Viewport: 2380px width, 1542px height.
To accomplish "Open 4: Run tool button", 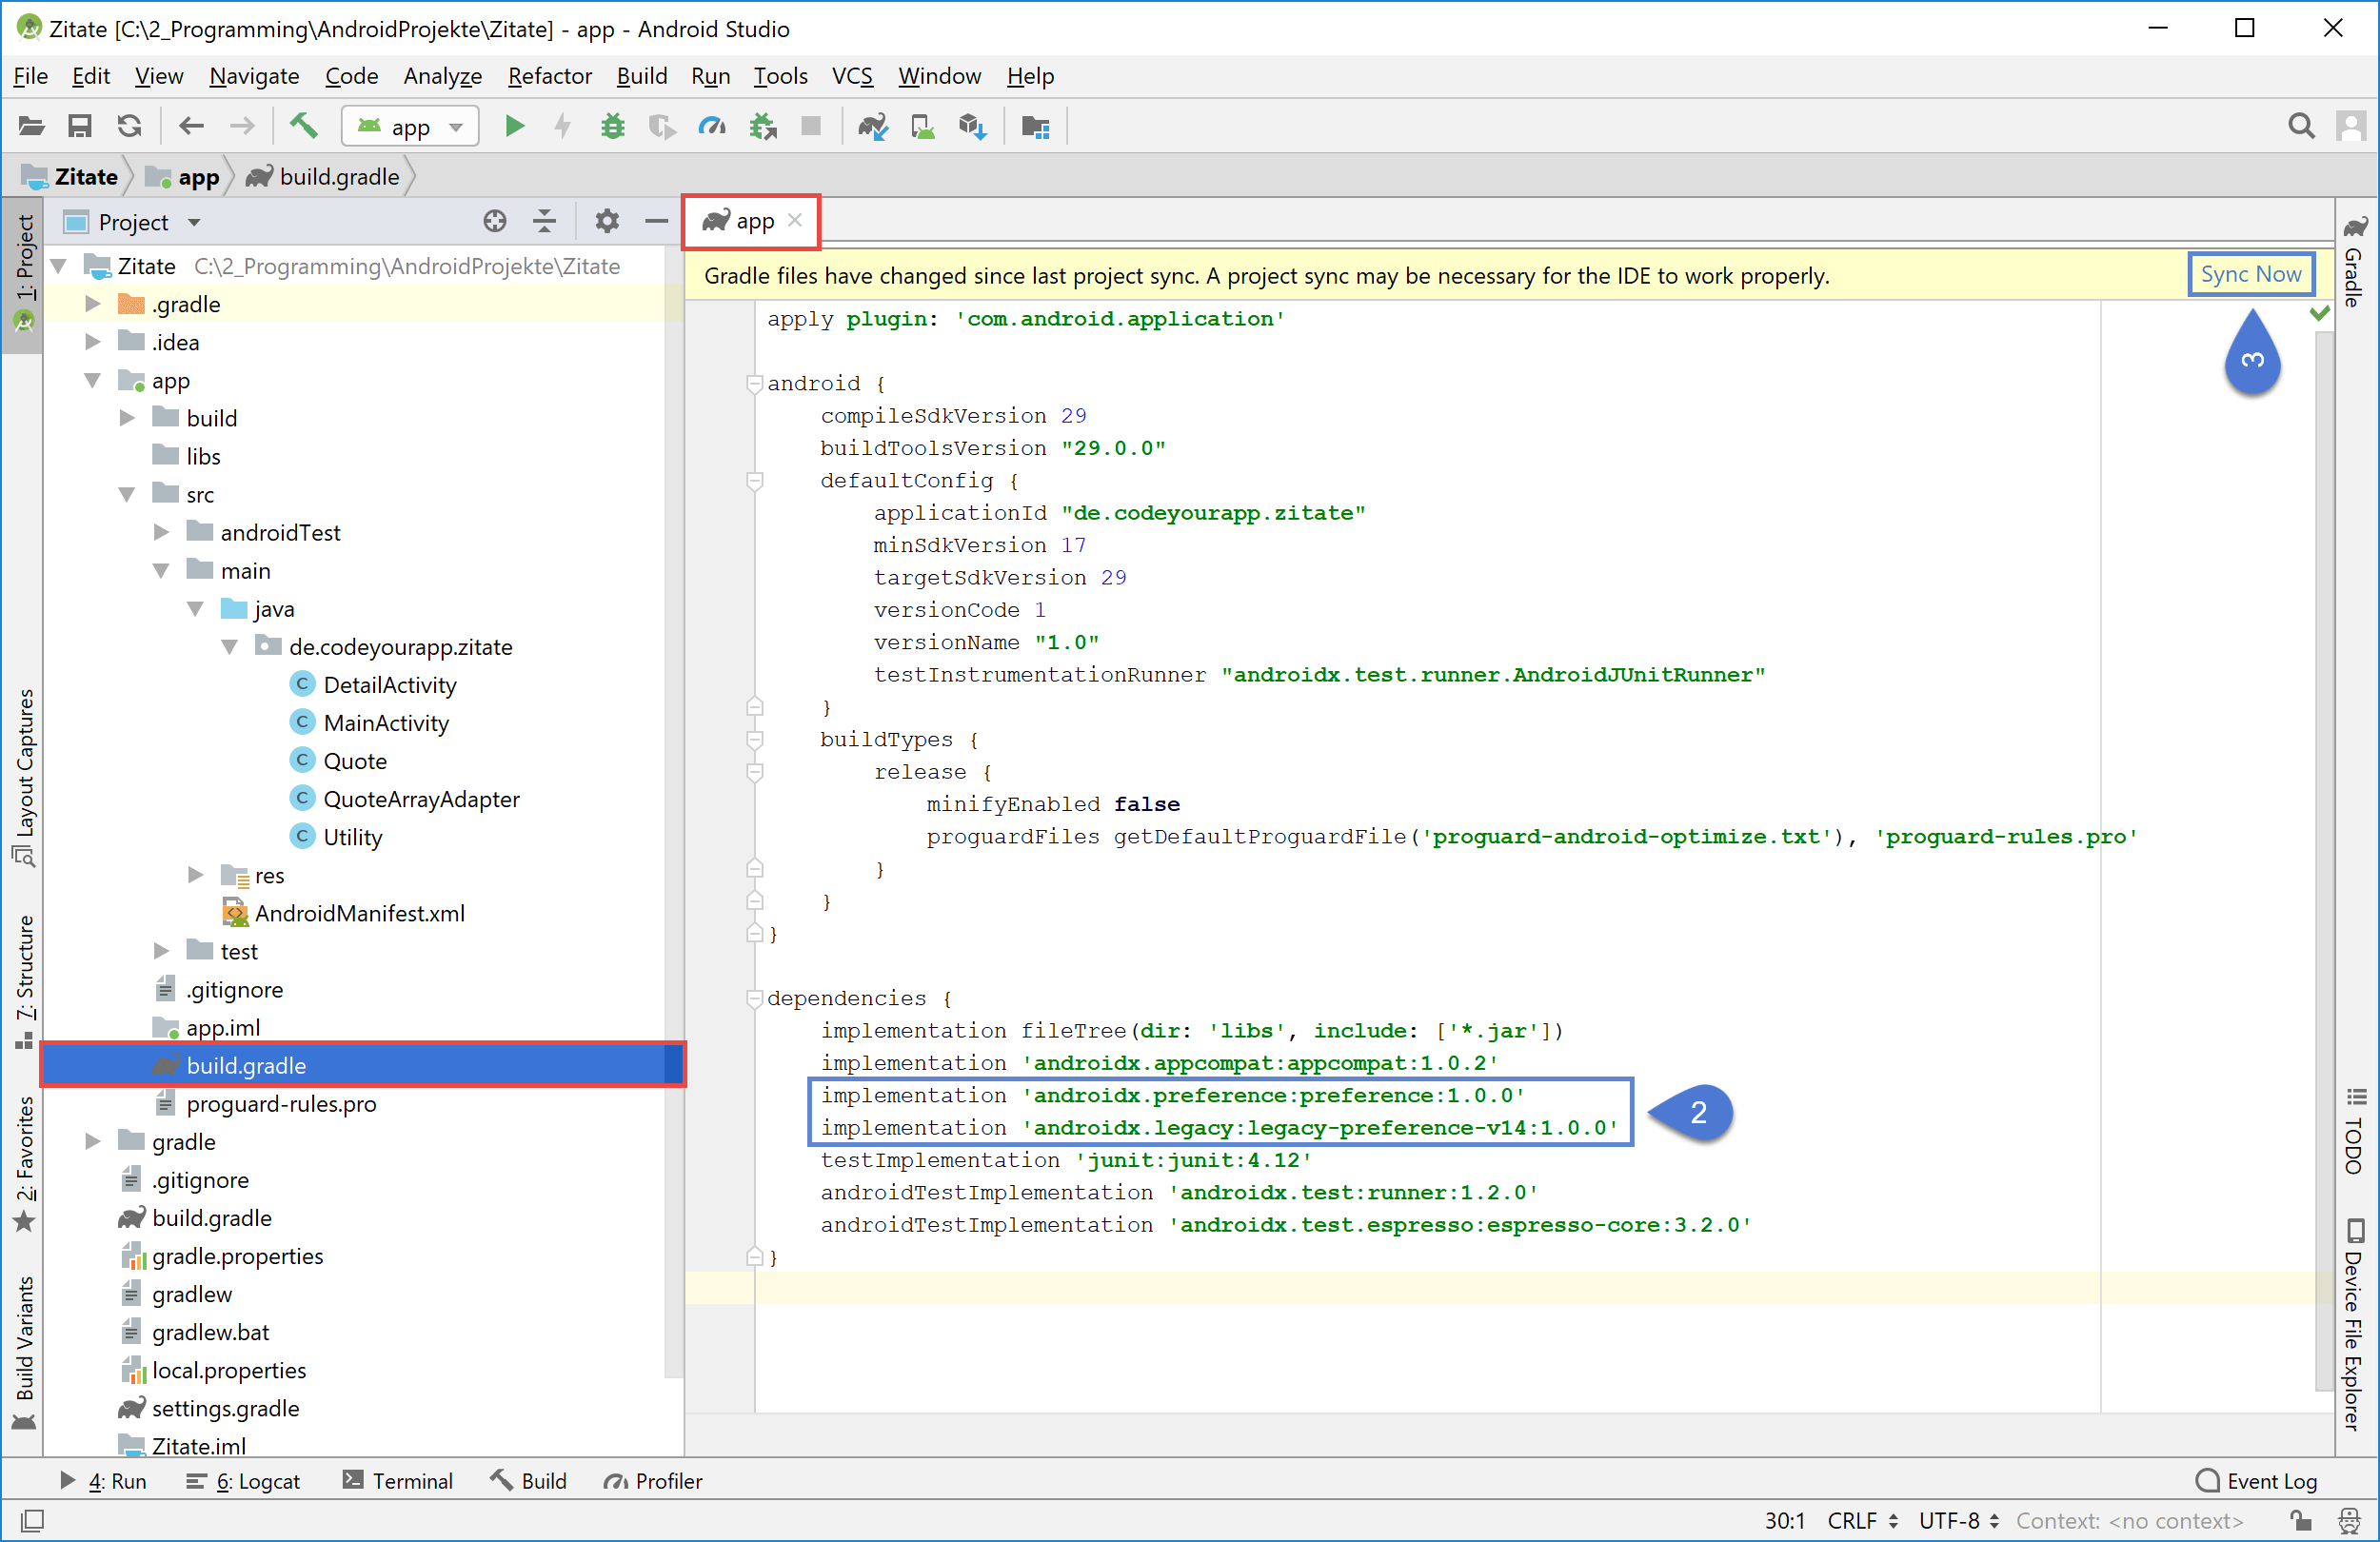I will tap(104, 1481).
